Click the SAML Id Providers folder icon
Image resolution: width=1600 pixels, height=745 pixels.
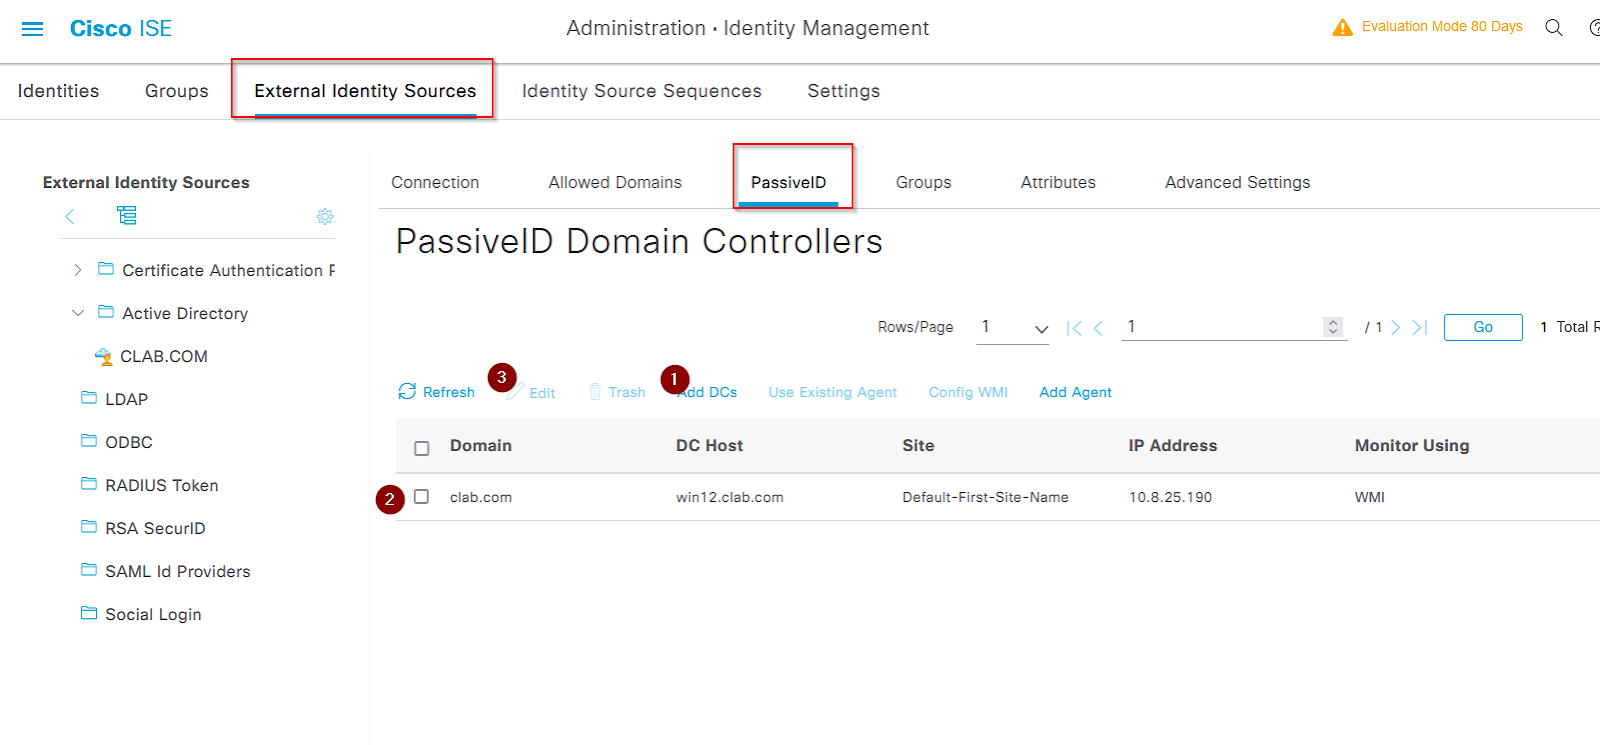(x=89, y=570)
